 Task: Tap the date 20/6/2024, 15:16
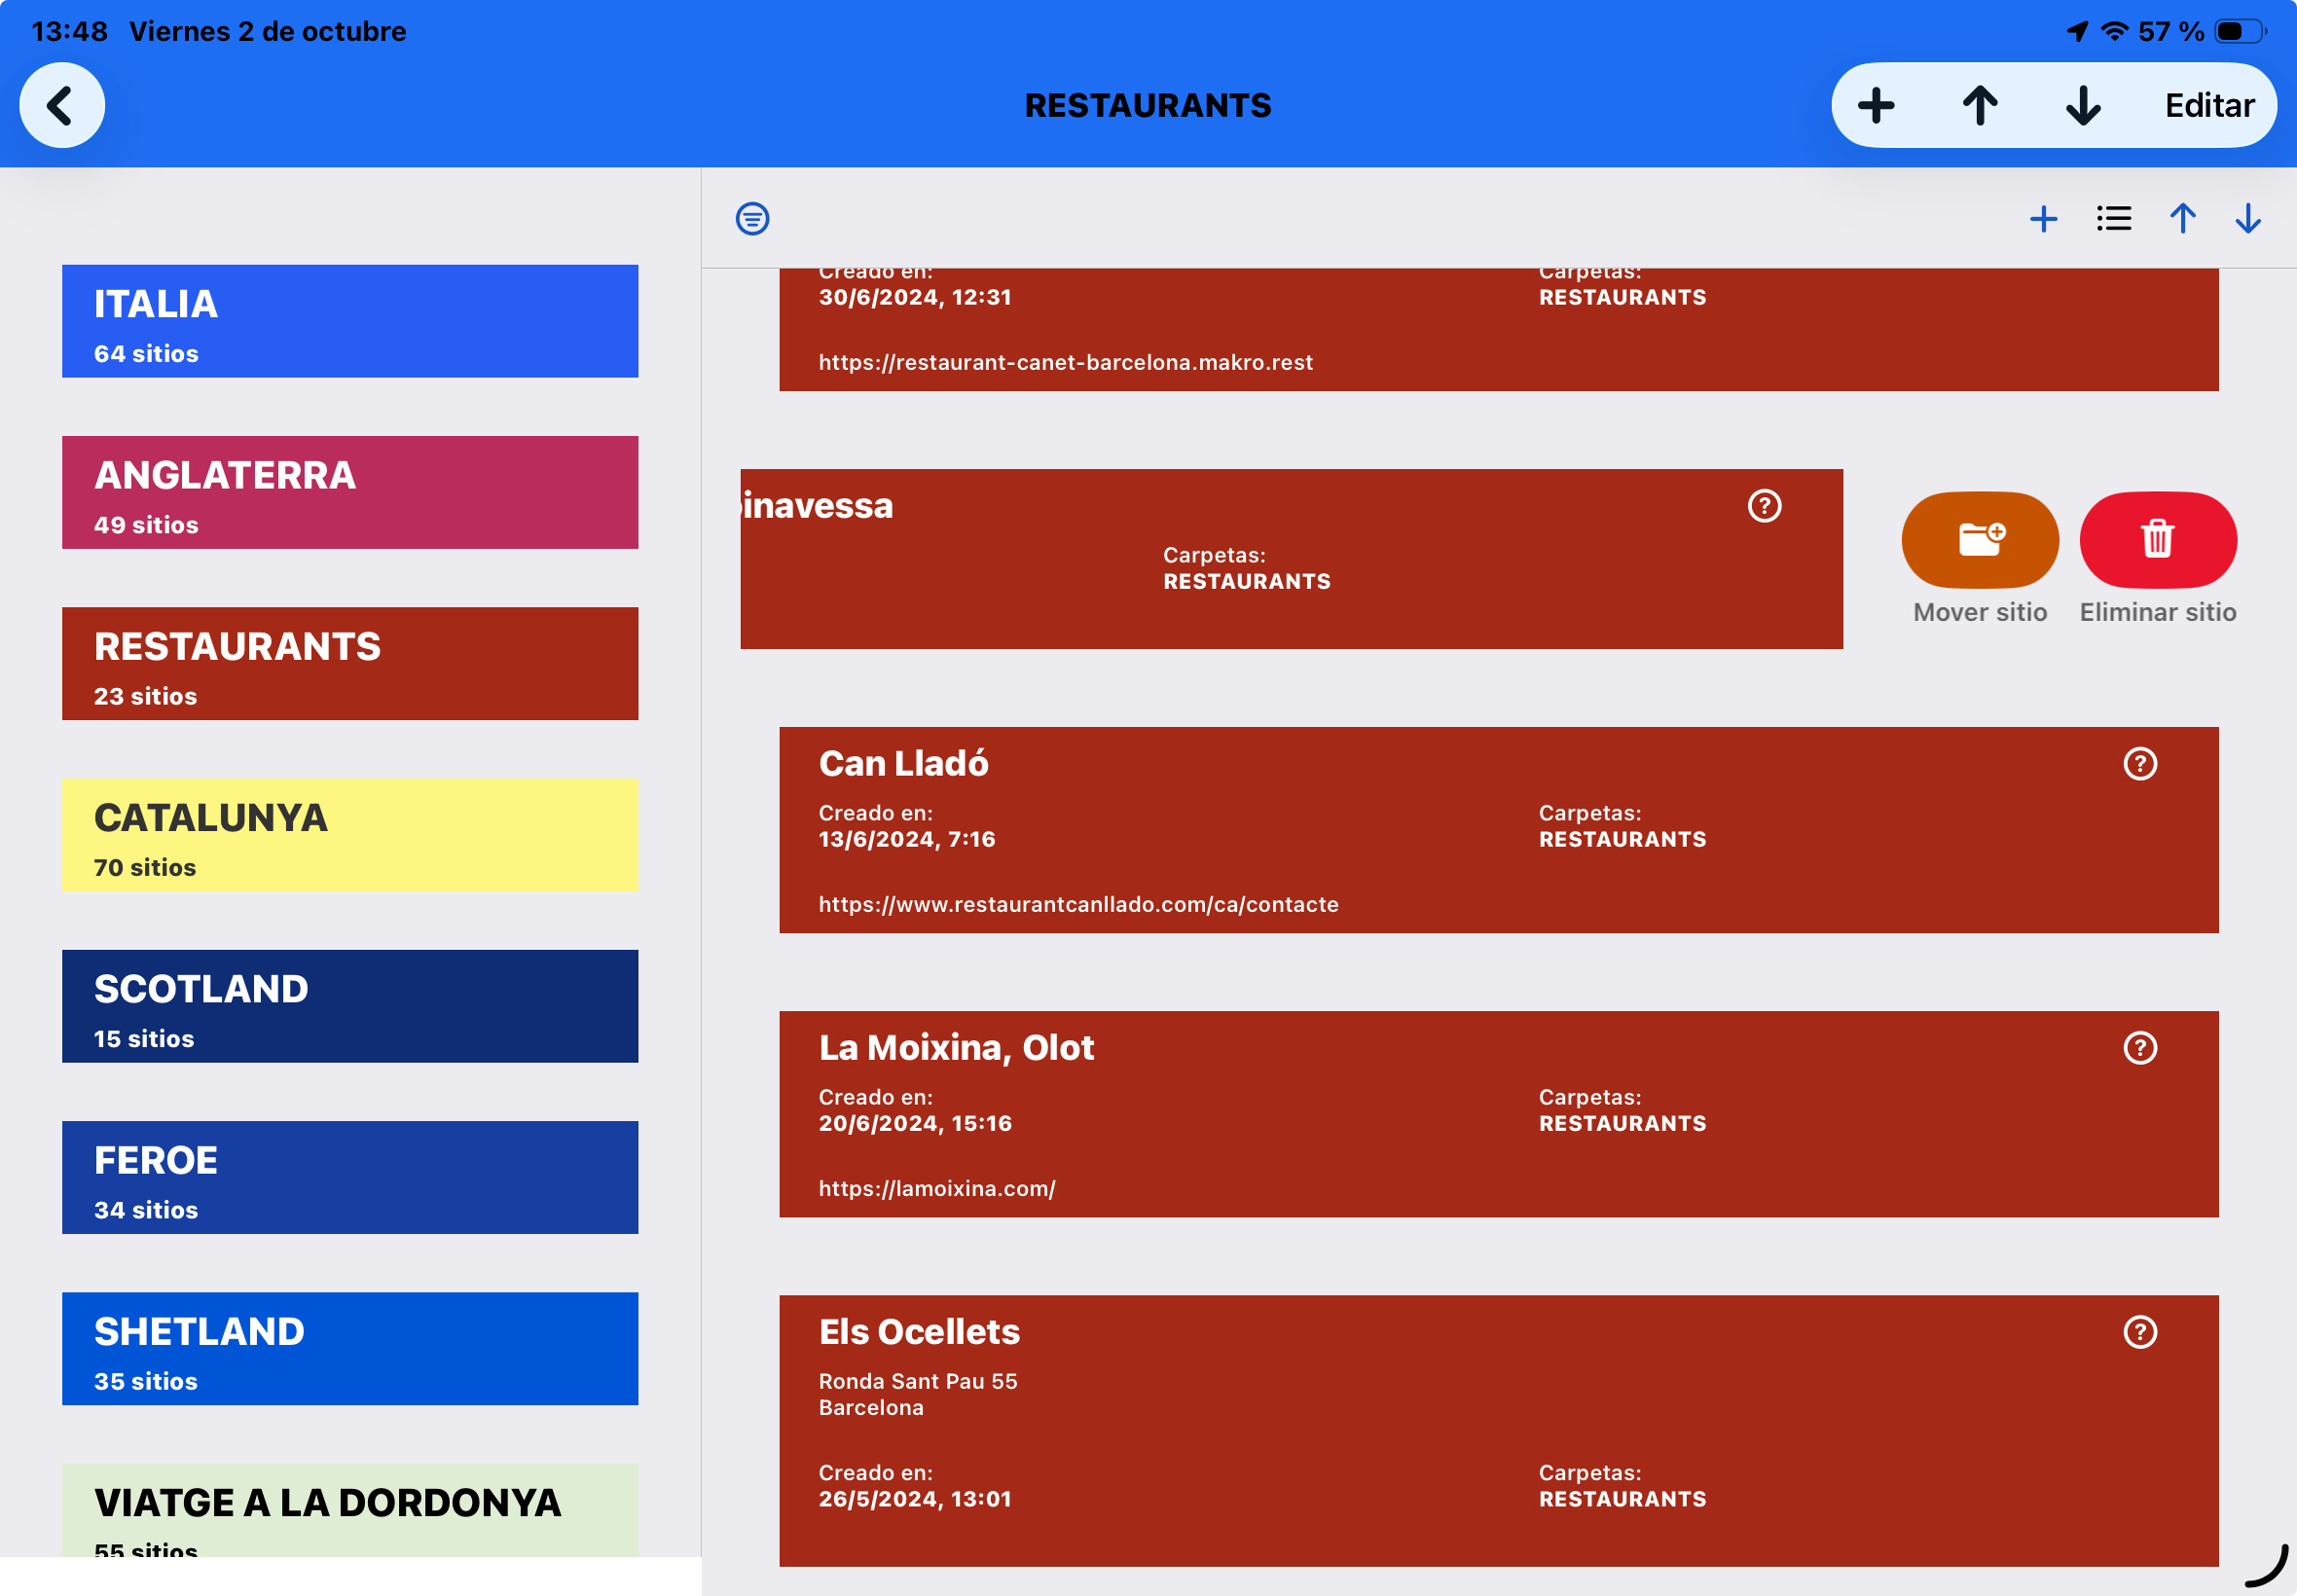point(915,1123)
